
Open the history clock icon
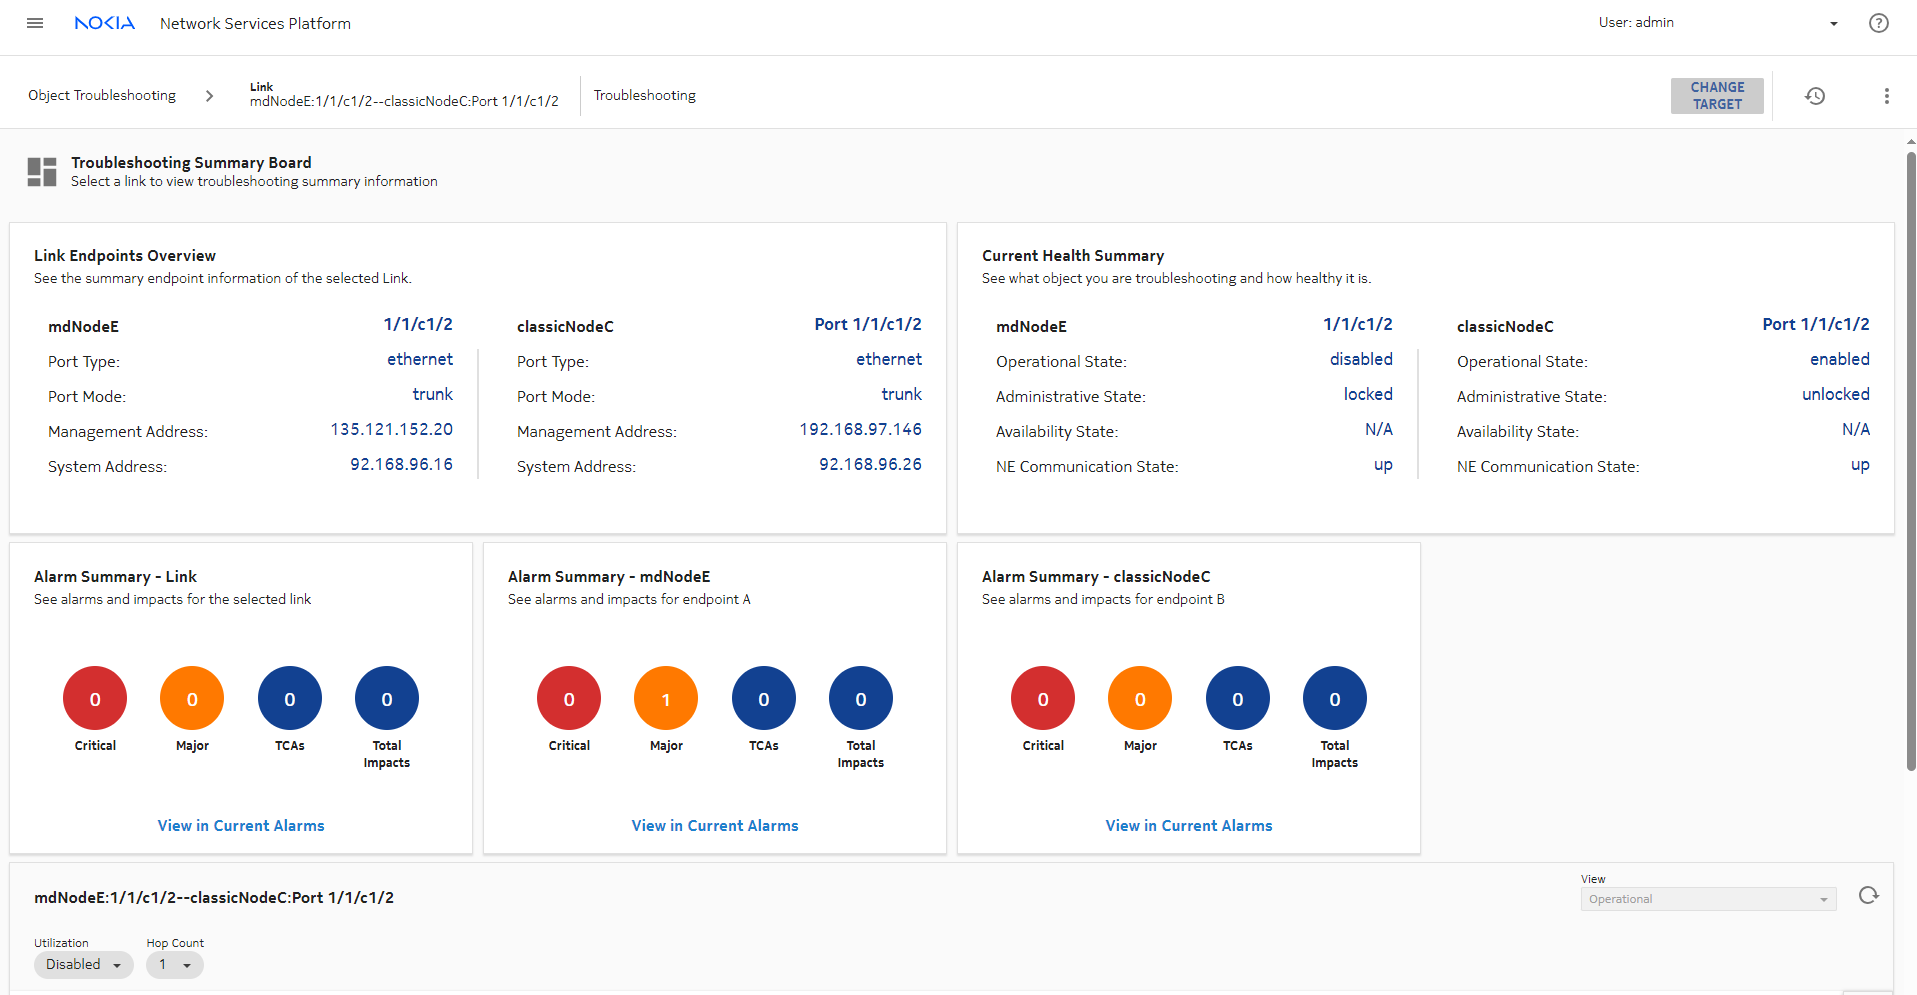pyautogui.click(x=1814, y=96)
